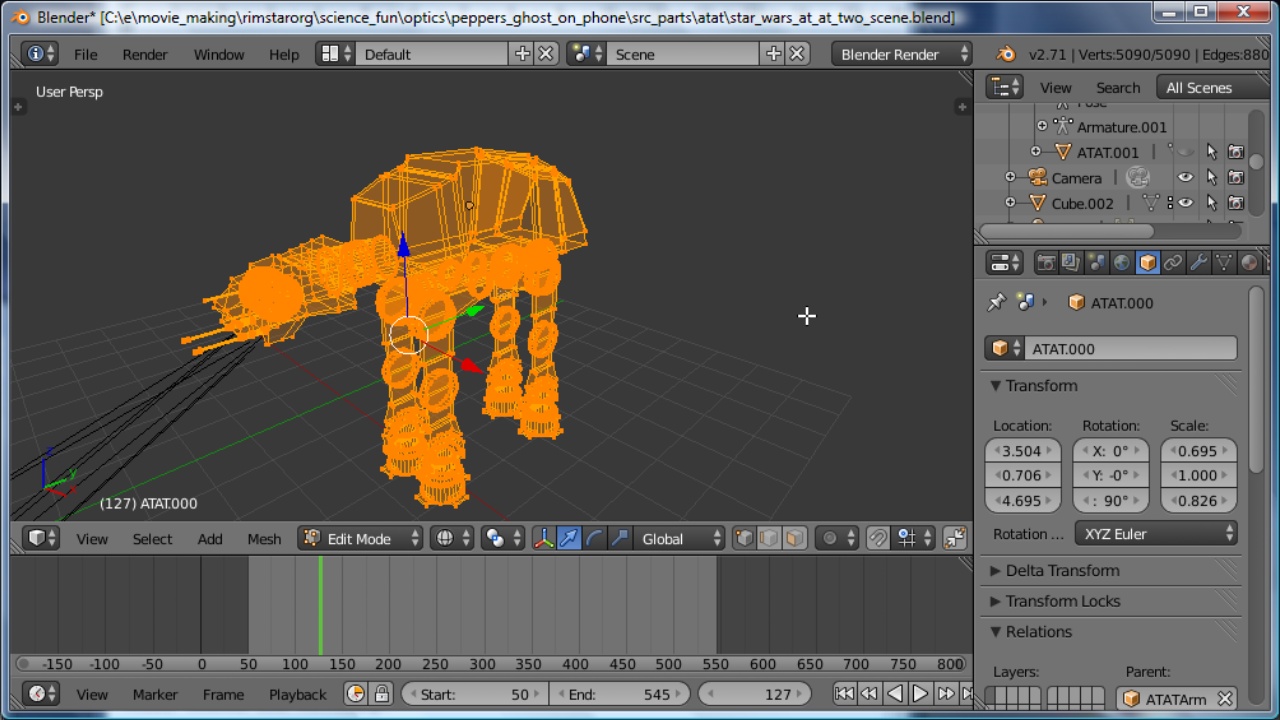
Task: Open the Edit Mode dropdown
Action: tap(361, 538)
